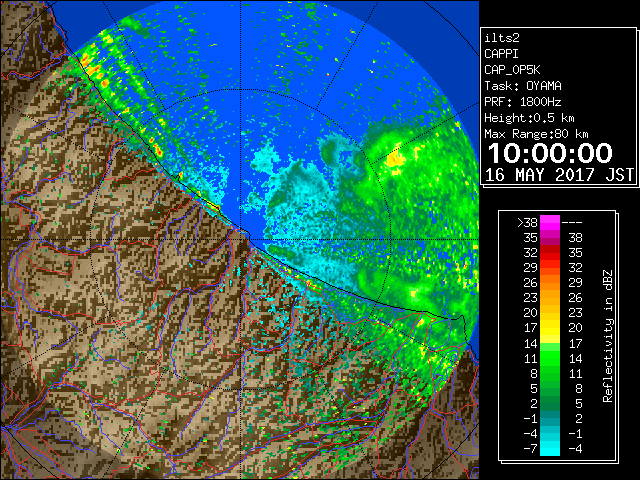Select the "CAPPI" product label
640x480 pixels.
(501, 54)
